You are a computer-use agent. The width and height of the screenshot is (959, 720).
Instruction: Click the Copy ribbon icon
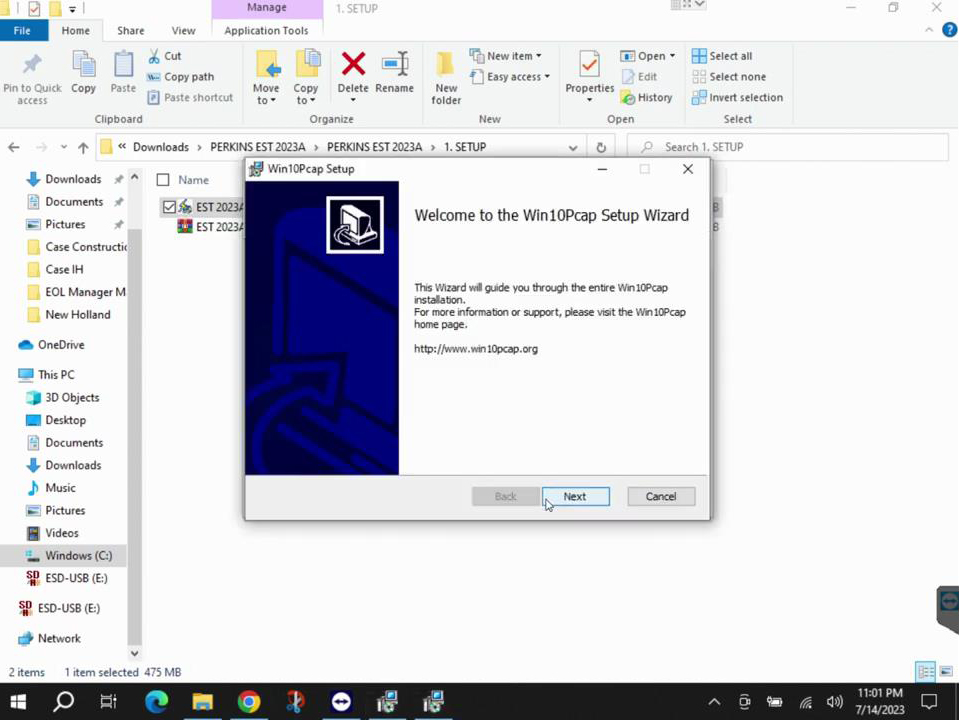pos(84,64)
